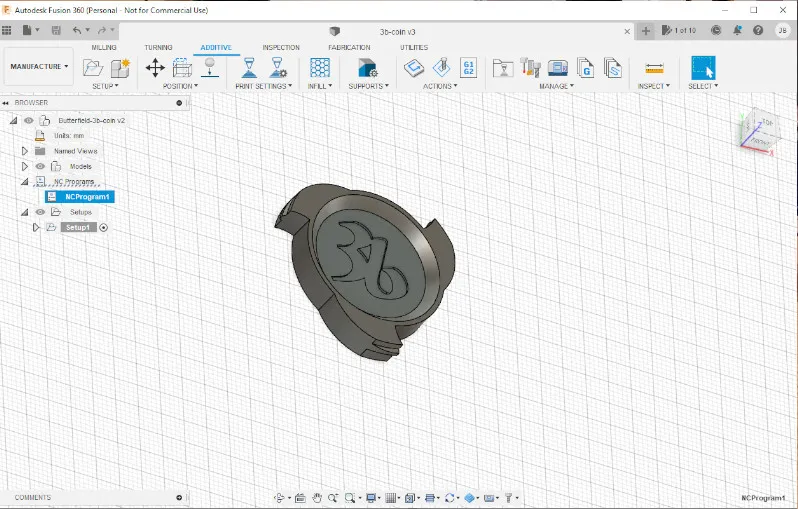The height and width of the screenshot is (509, 798).
Task: Click the Arrange on platform icon
Action: pyautogui.click(x=182, y=67)
